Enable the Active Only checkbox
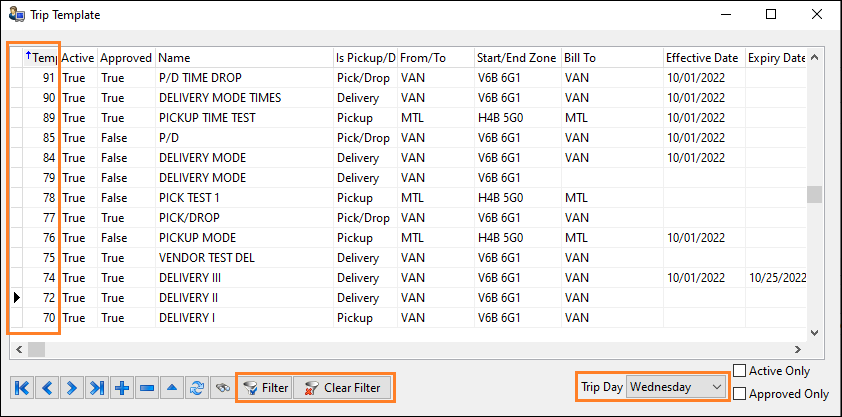The width and height of the screenshot is (842, 417). (x=740, y=371)
